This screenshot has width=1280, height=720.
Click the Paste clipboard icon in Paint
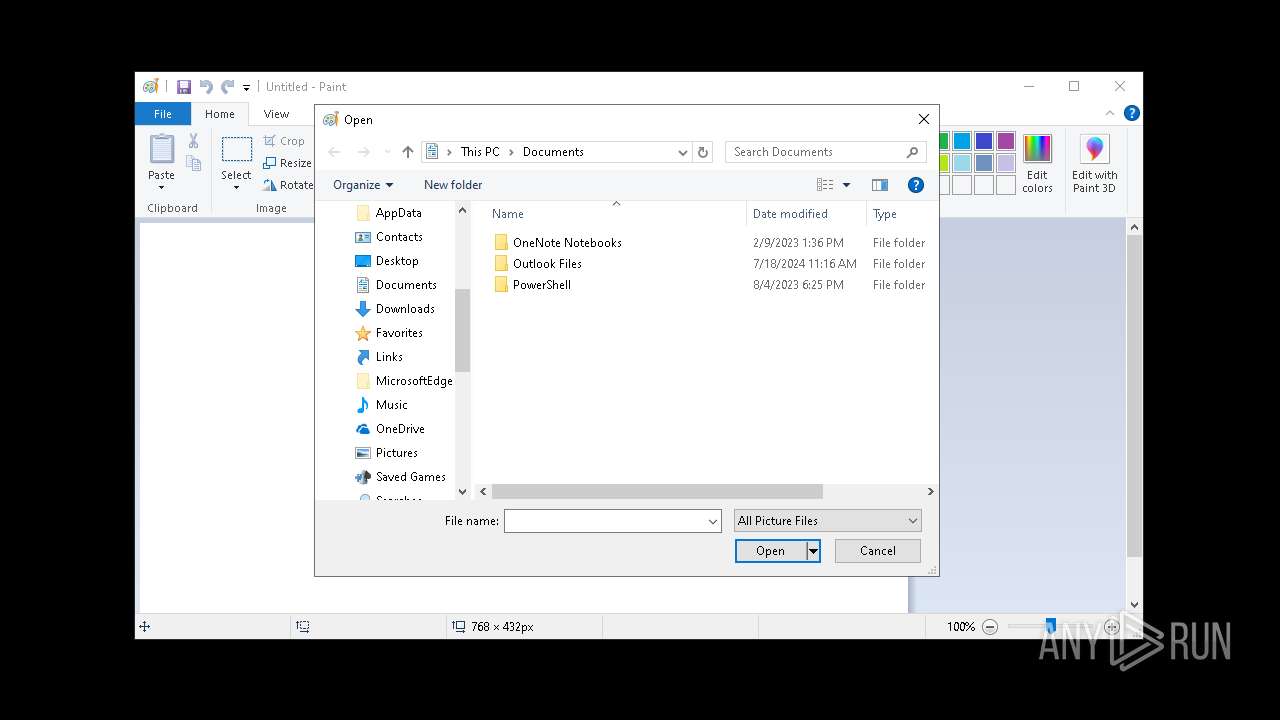161,149
